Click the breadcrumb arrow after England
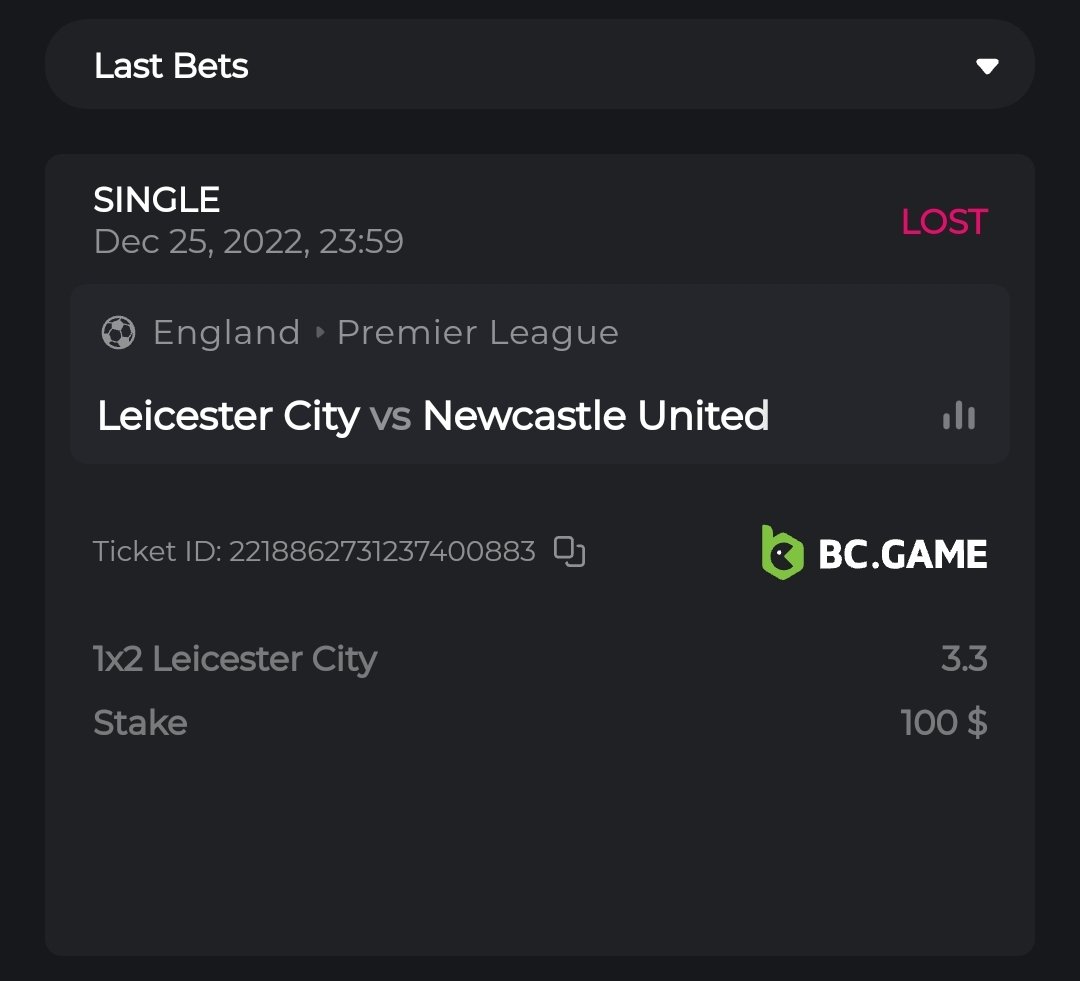1080x981 pixels. coord(320,333)
